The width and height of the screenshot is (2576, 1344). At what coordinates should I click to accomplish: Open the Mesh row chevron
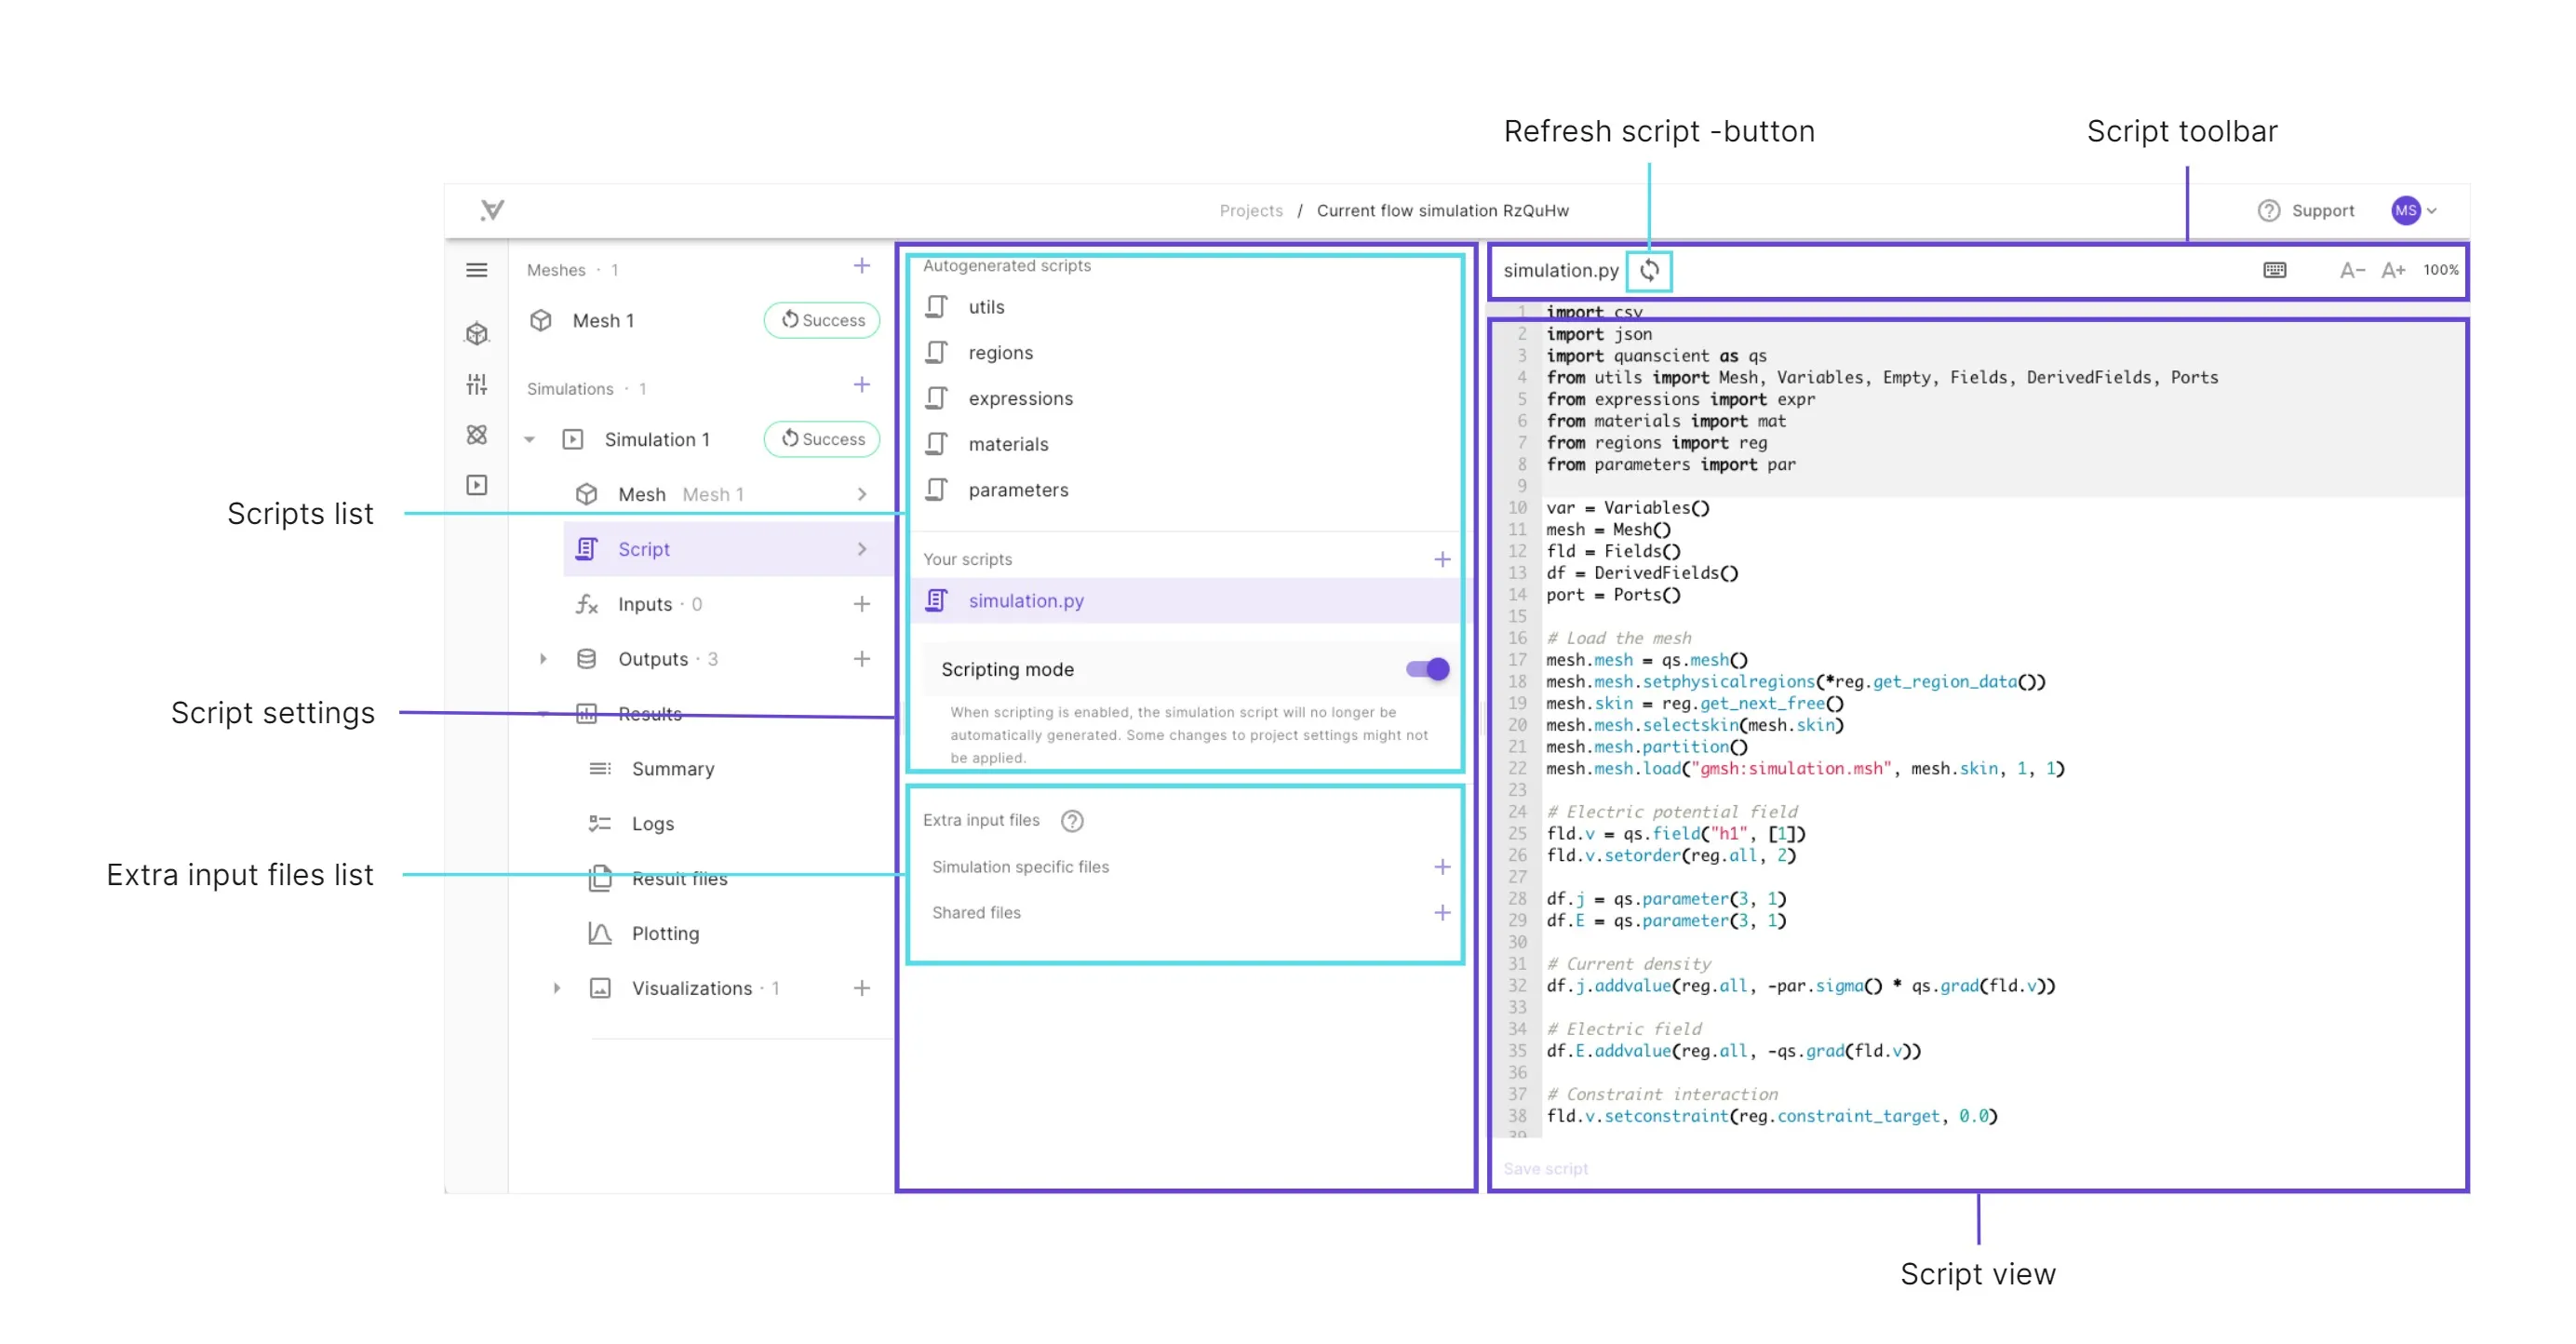point(862,494)
